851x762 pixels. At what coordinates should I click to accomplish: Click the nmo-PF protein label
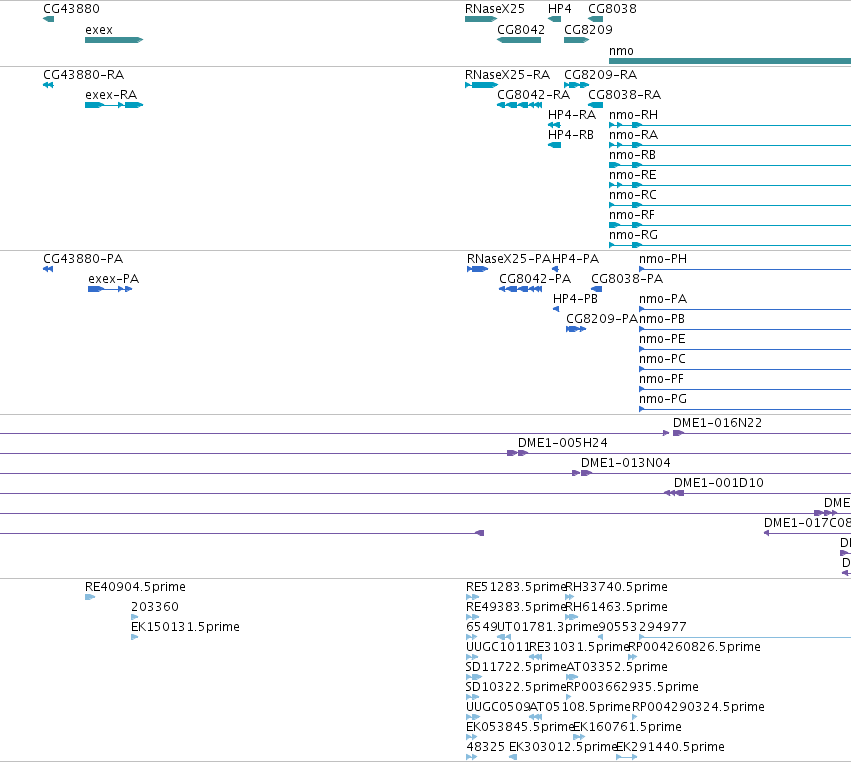point(661,379)
